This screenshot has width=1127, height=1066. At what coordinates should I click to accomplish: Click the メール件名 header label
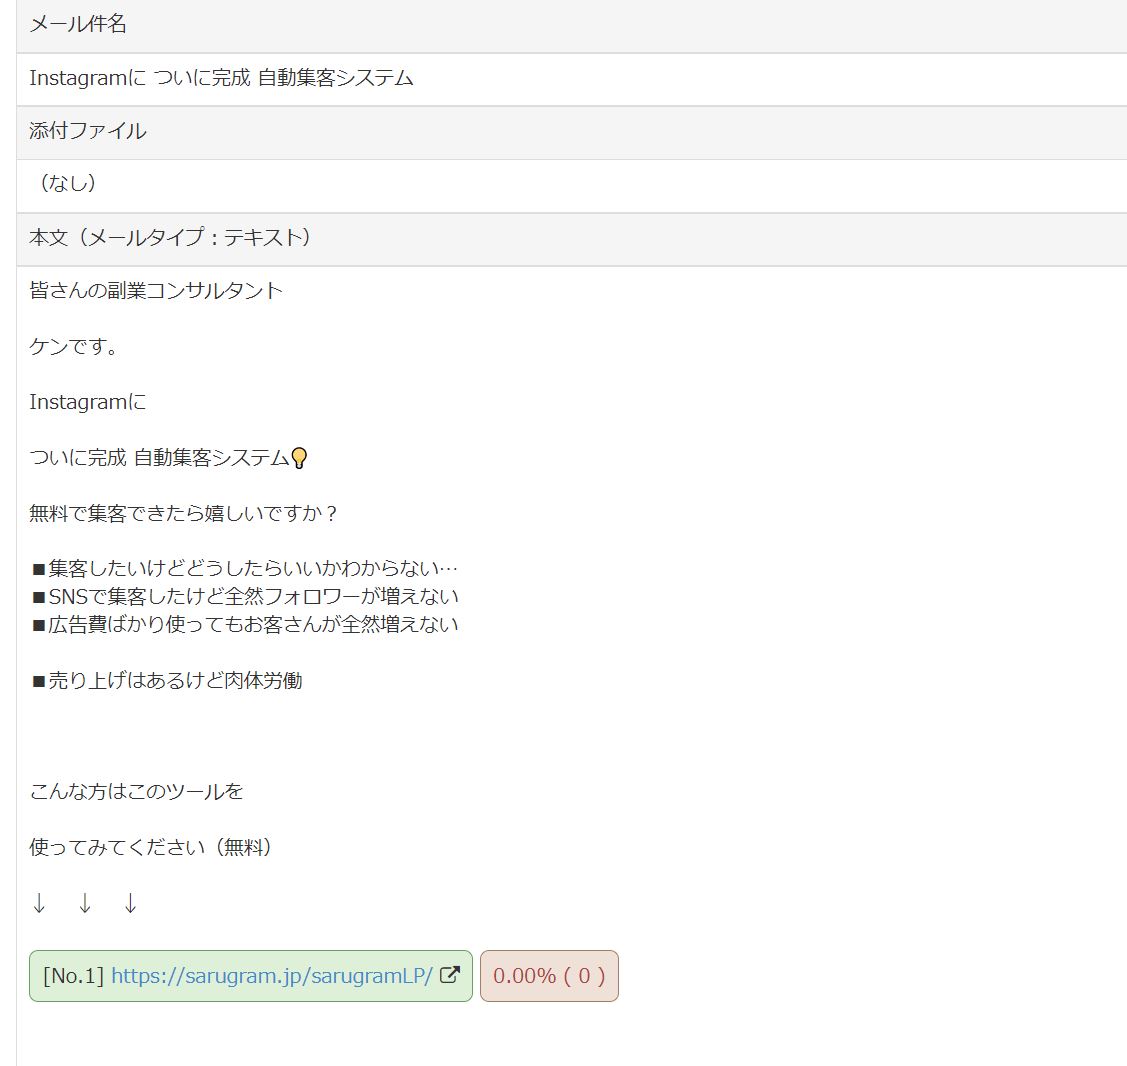point(78,24)
